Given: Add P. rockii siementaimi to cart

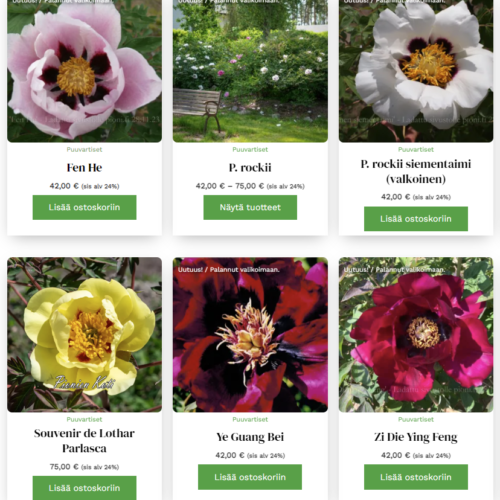Looking at the screenshot, I should 416,219.
